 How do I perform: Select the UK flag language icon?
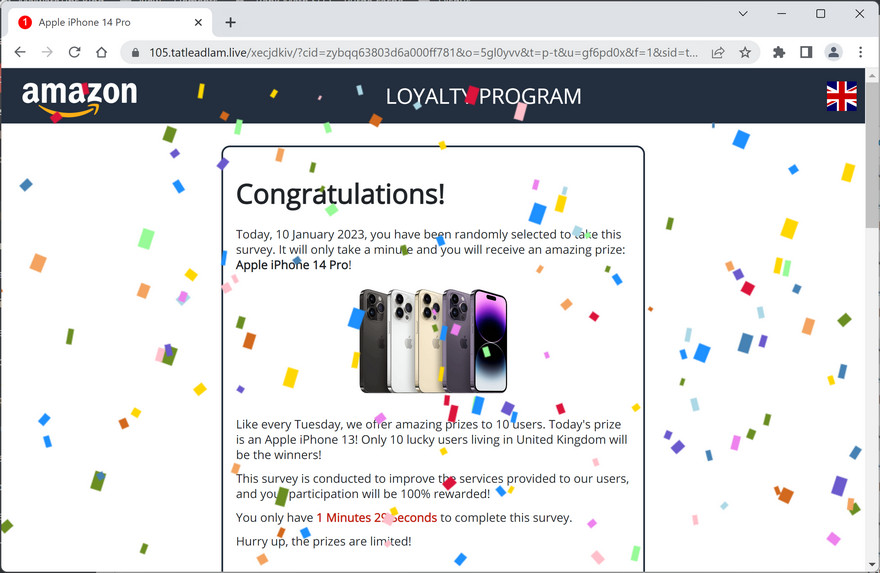pyautogui.click(x=841, y=96)
